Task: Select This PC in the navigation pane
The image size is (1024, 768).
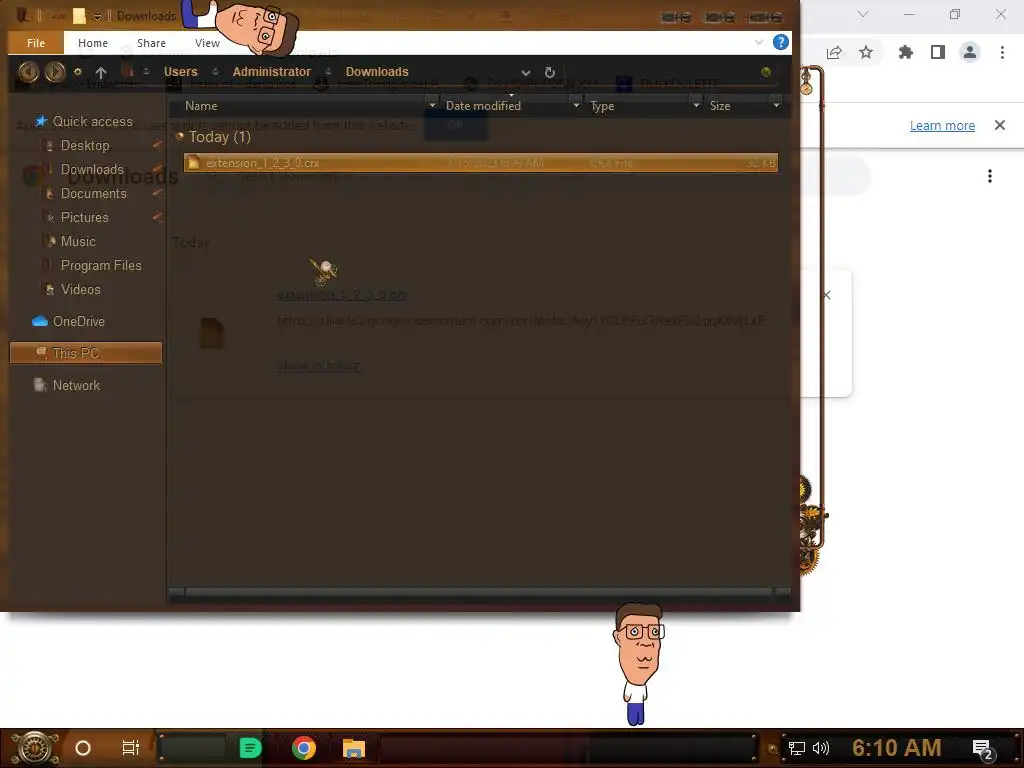Action: [x=86, y=353]
